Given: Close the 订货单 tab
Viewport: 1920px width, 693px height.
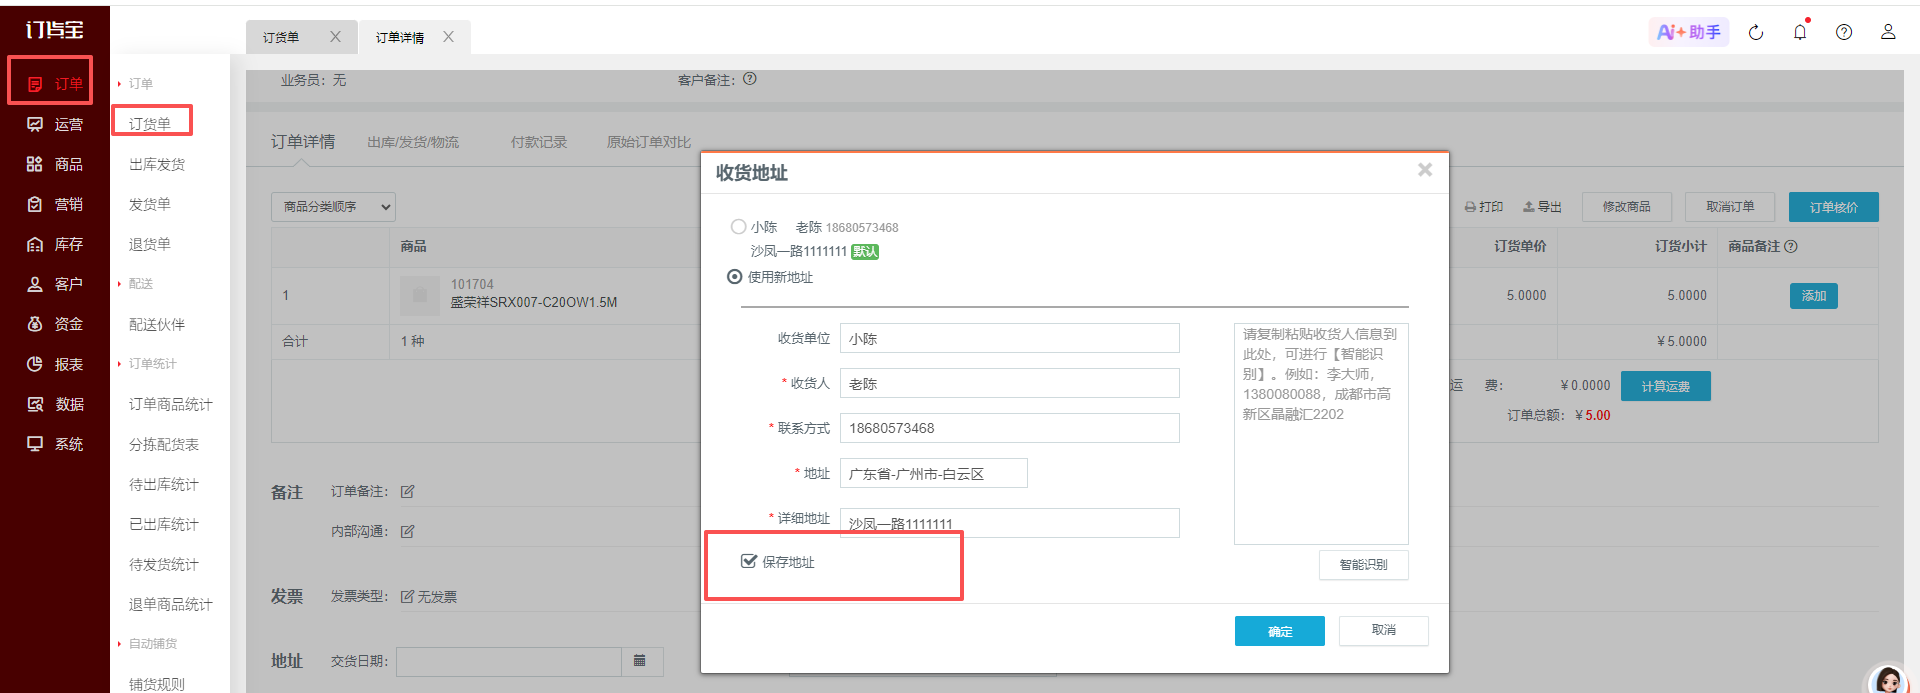Looking at the screenshot, I should (x=335, y=37).
